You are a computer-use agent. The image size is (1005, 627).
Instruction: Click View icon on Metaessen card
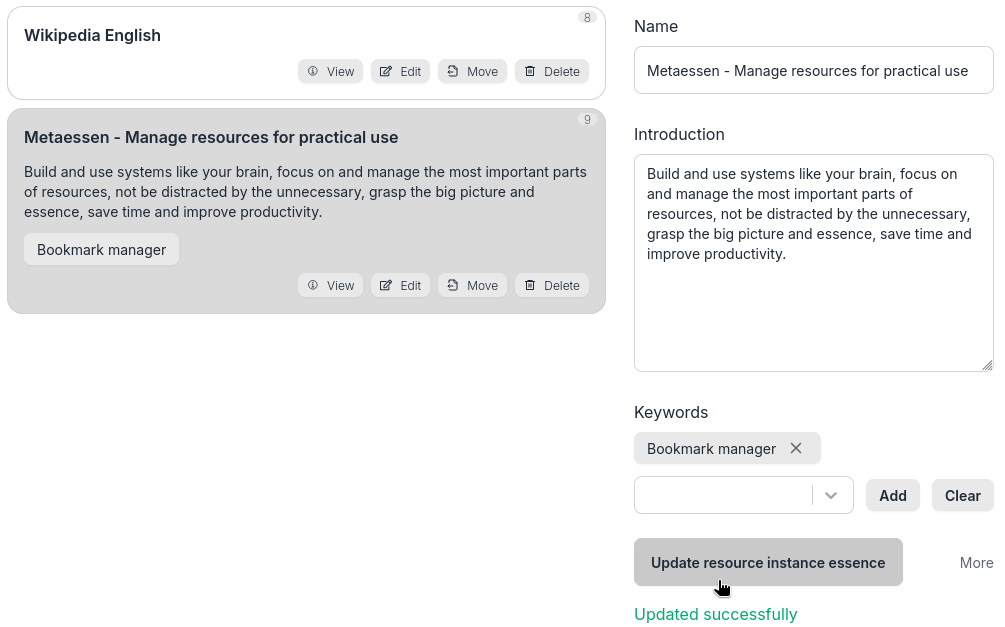tap(313, 286)
